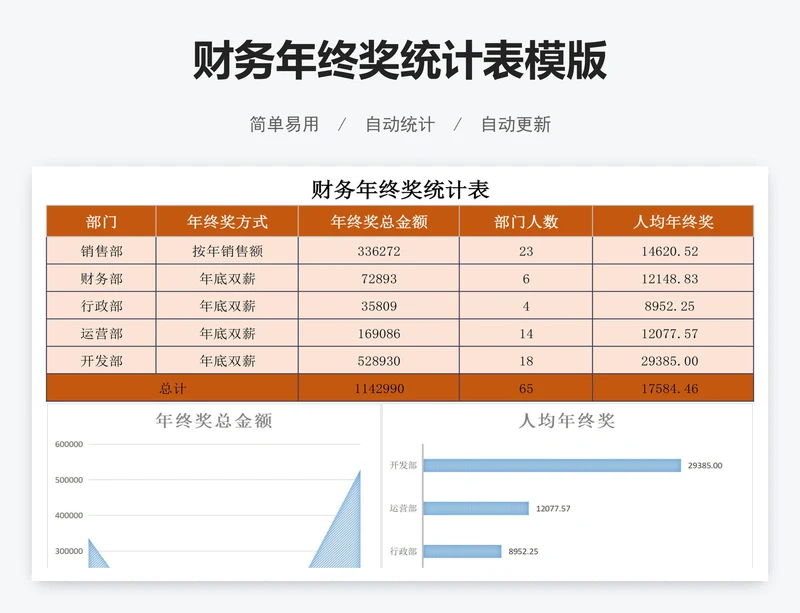
Task: Click the 400000 axis label
Action: [69, 516]
